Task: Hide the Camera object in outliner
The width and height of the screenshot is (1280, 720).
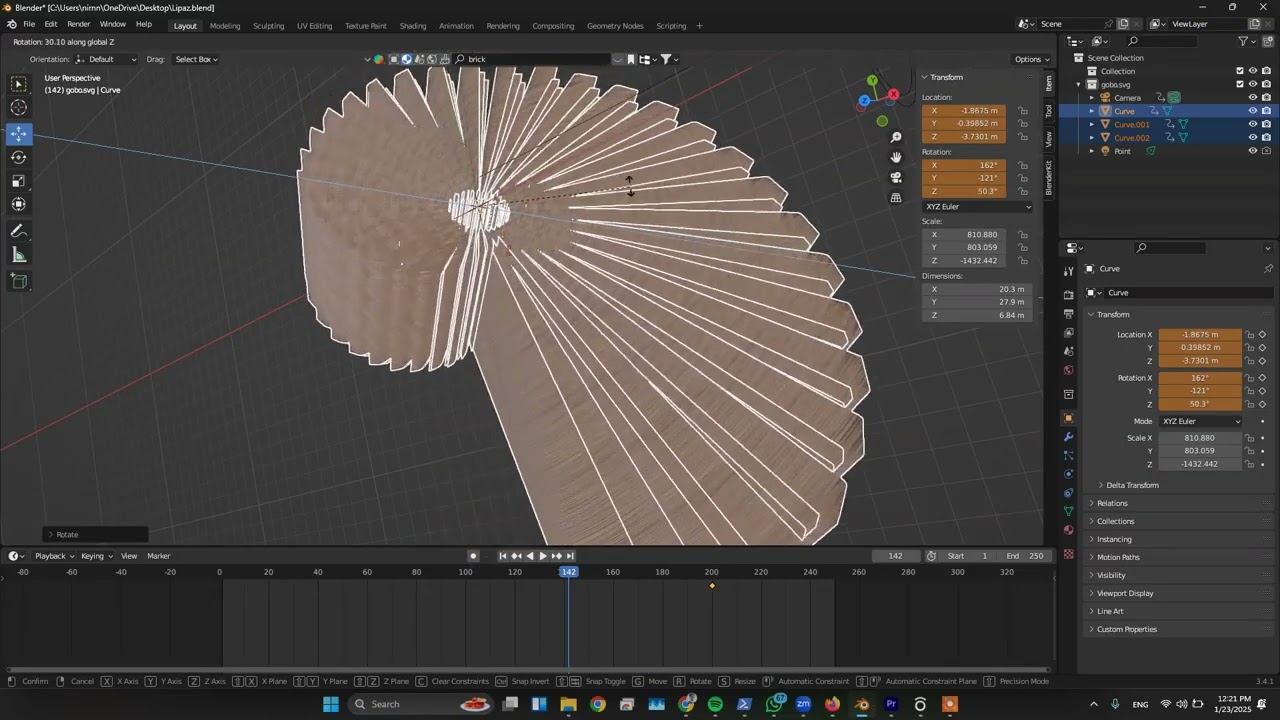Action: pyautogui.click(x=1252, y=98)
